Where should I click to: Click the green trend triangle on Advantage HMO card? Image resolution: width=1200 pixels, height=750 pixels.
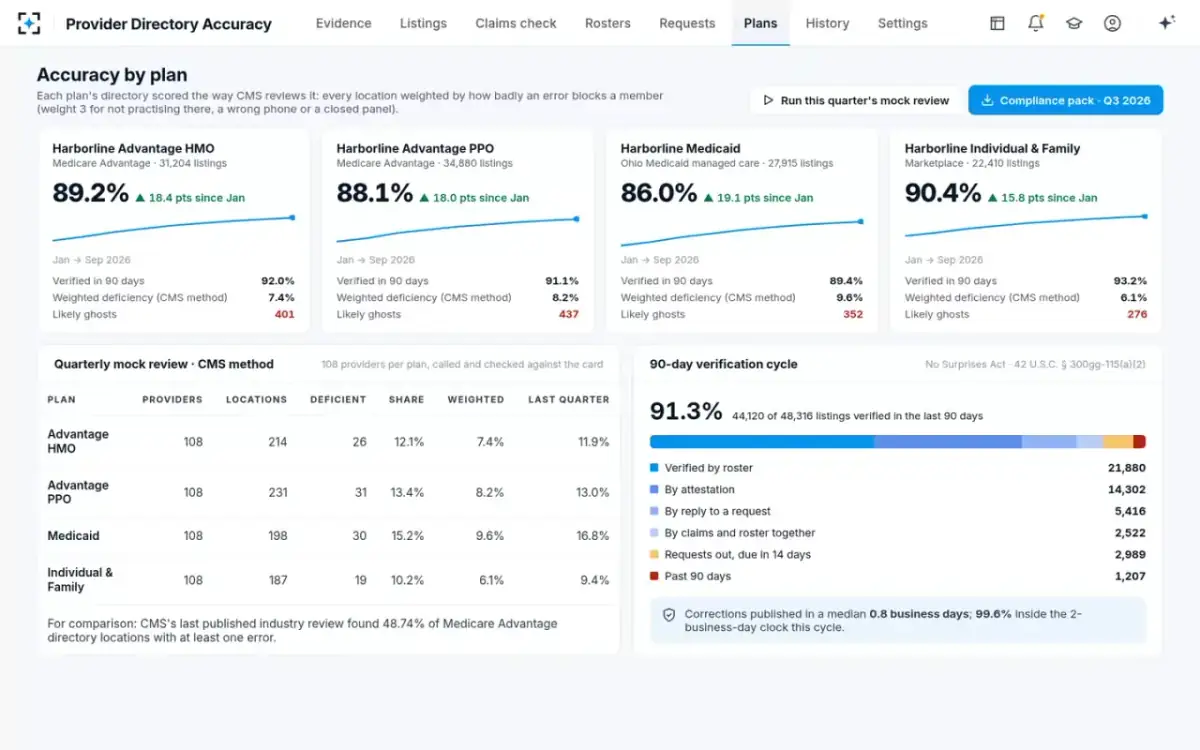tap(140, 198)
